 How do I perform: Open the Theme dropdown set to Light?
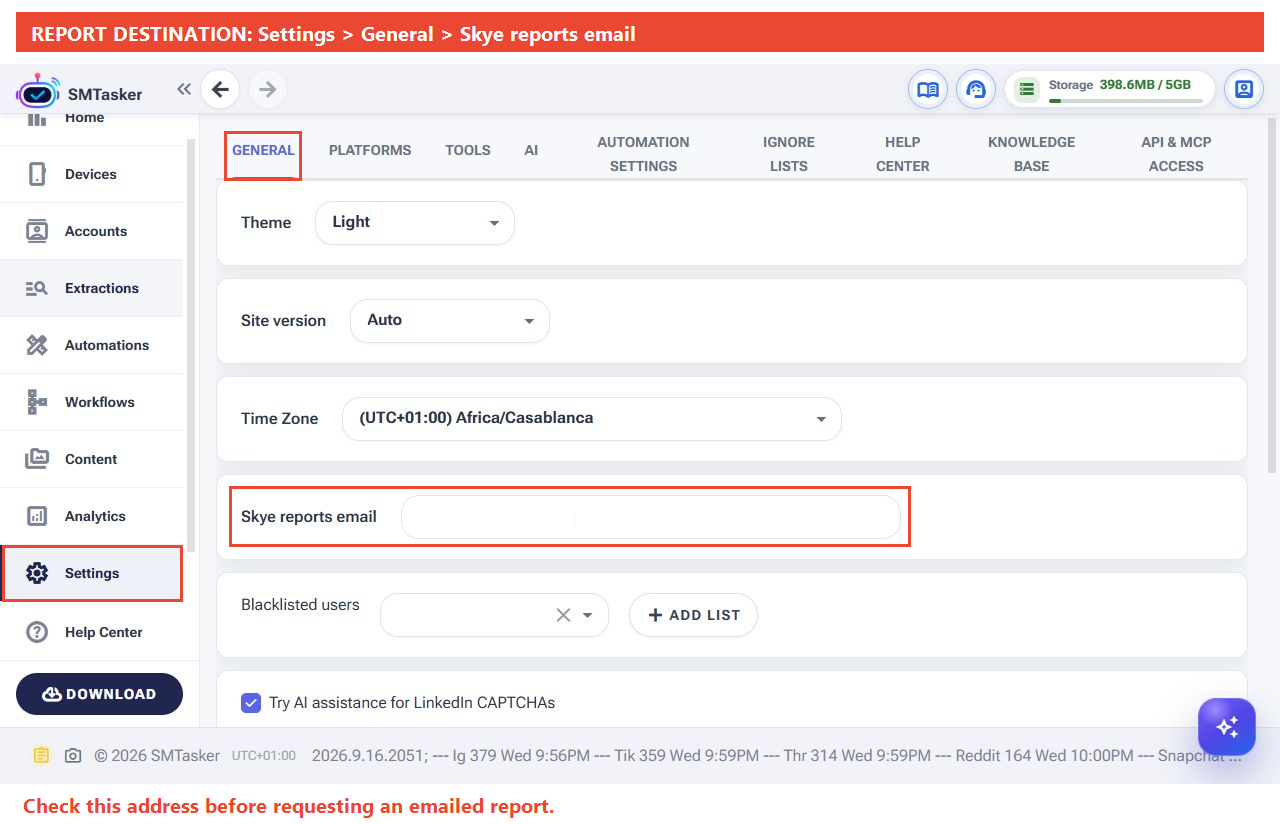415,223
